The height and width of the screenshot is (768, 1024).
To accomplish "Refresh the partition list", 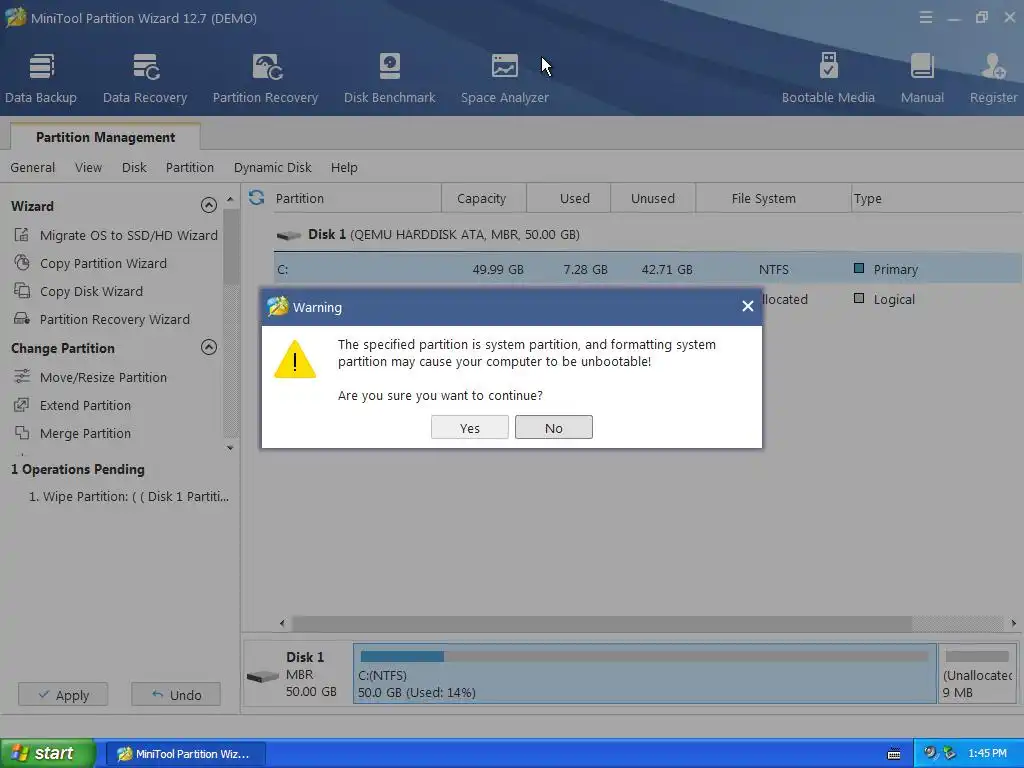I will 257,197.
